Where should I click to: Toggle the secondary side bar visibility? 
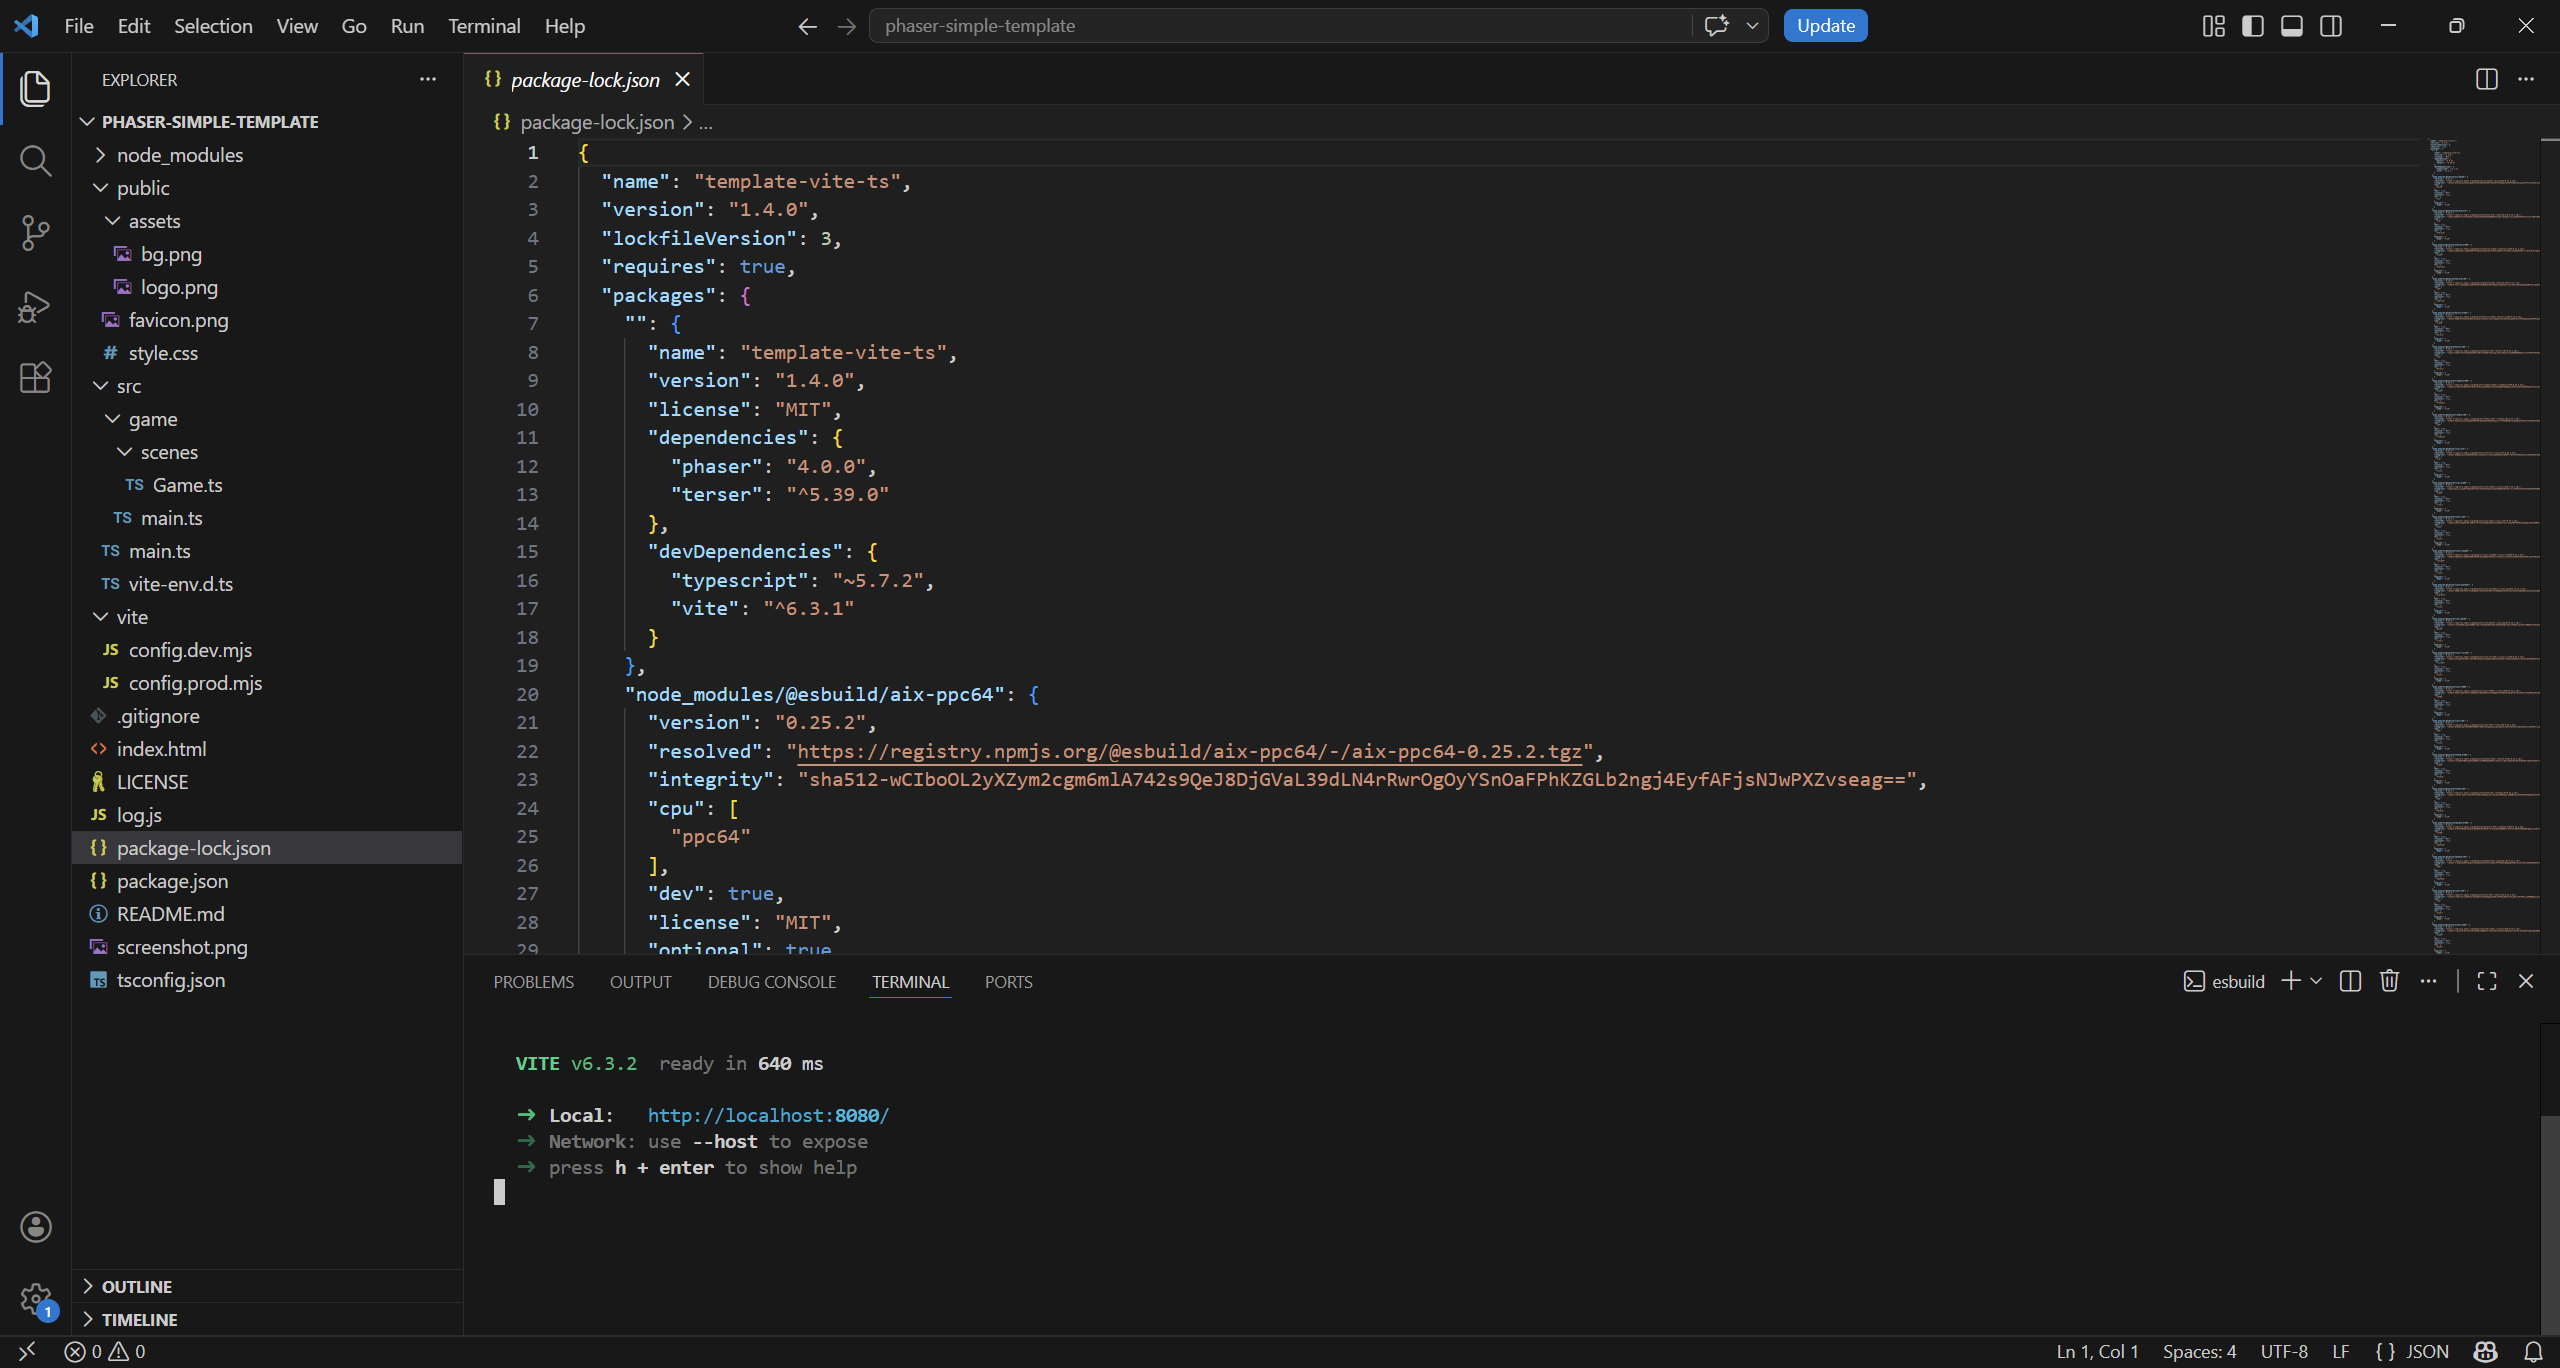[x=2330, y=26]
